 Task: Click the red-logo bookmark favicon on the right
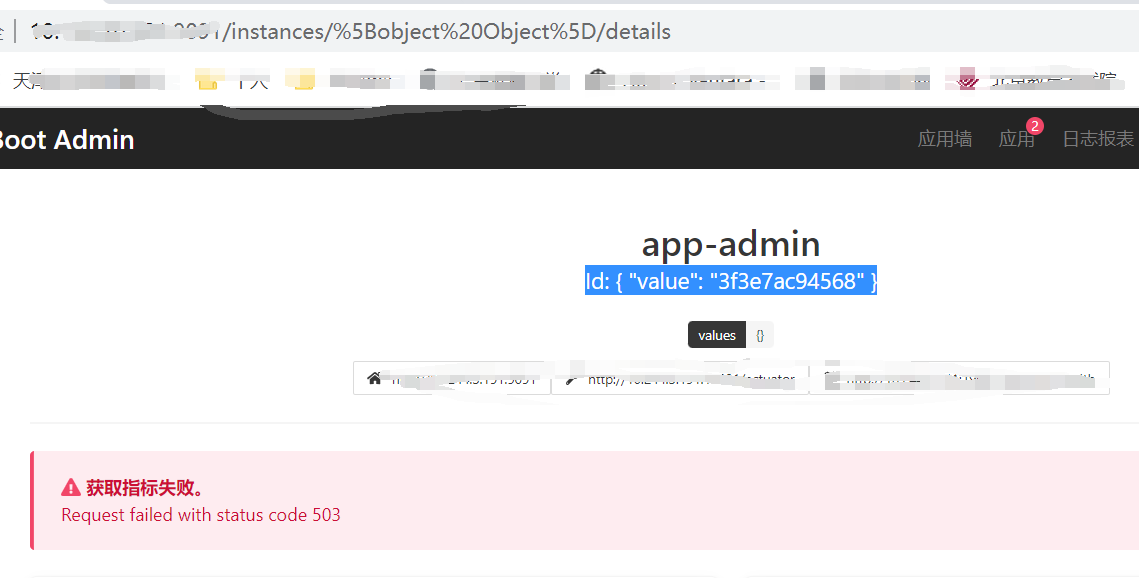966,78
